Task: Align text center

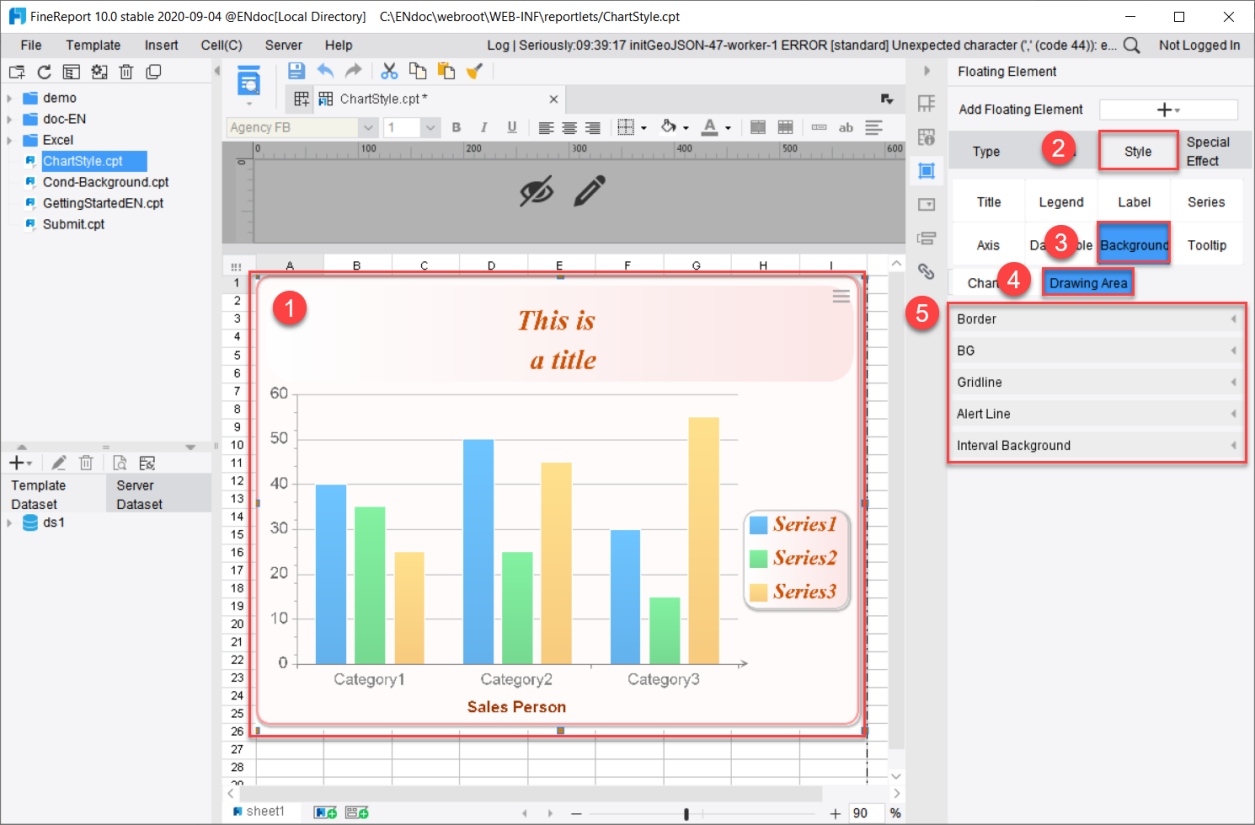Action: click(x=569, y=128)
